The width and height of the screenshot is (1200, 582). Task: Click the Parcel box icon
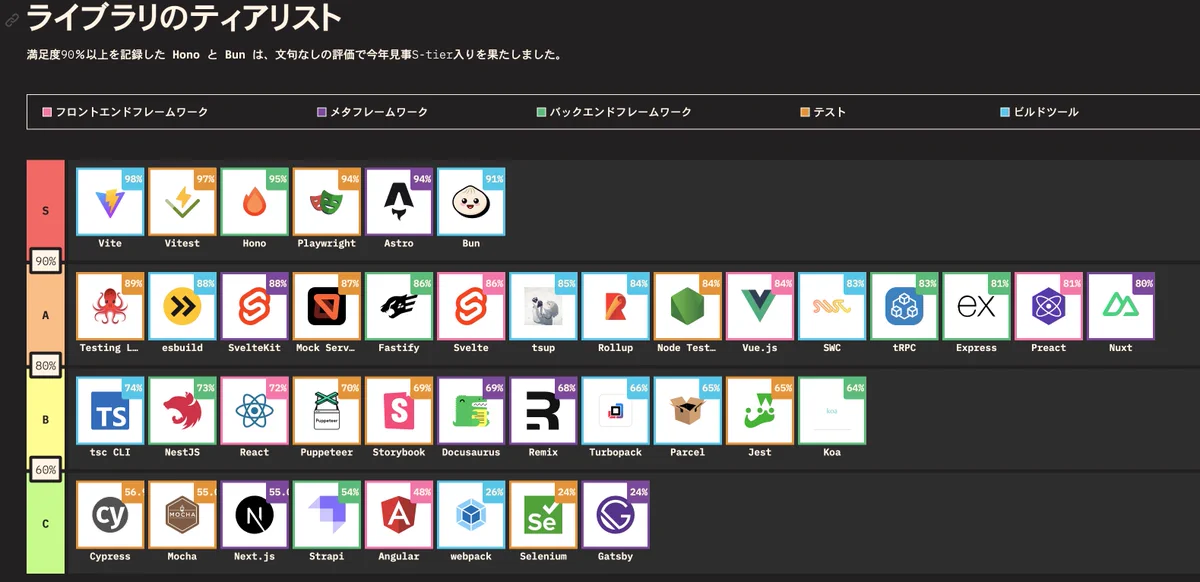[x=688, y=413]
